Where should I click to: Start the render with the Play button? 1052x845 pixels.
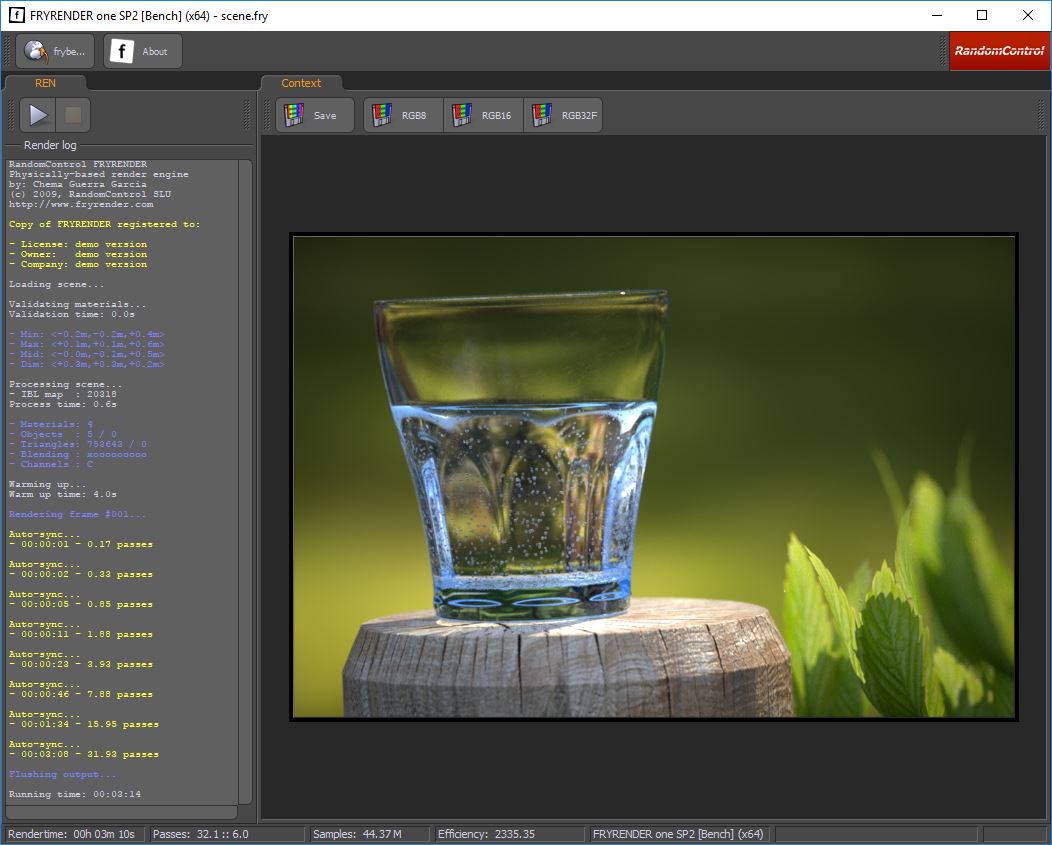coord(38,115)
